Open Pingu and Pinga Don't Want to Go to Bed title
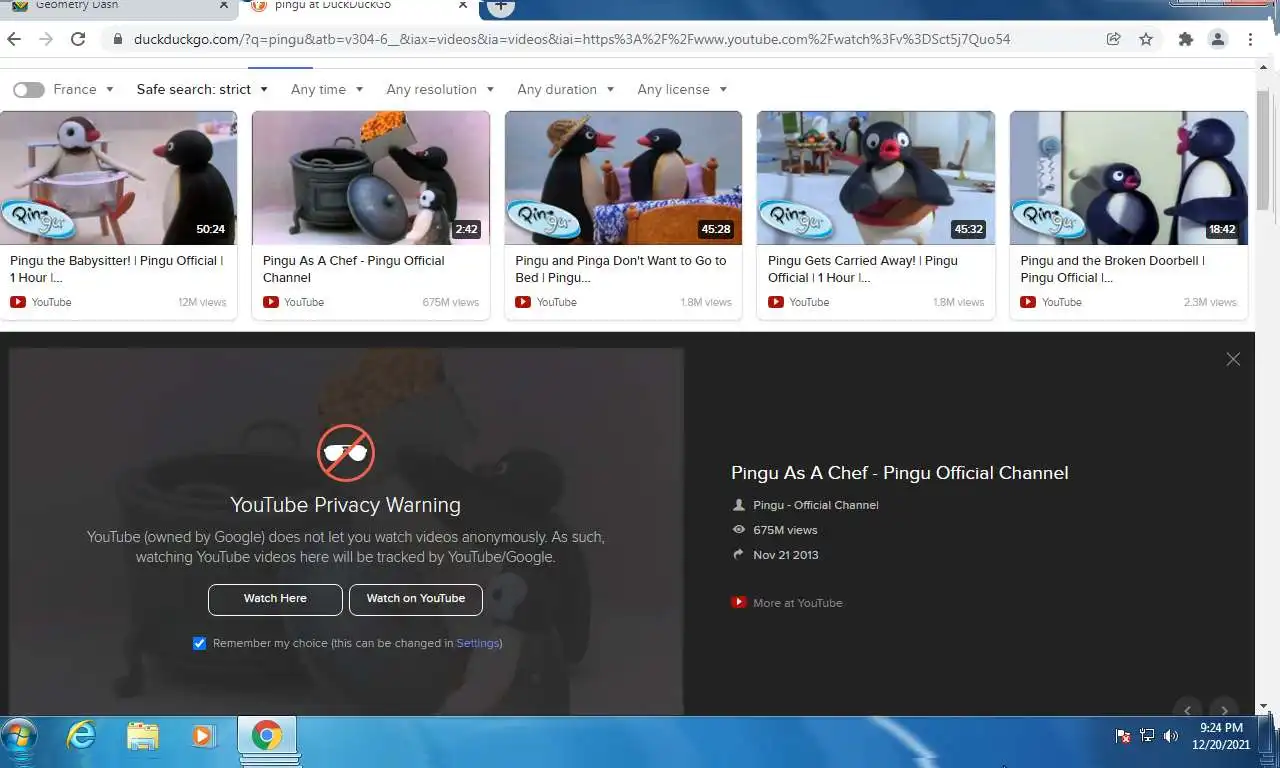Image resolution: width=1280 pixels, height=768 pixels. (621, 269)
